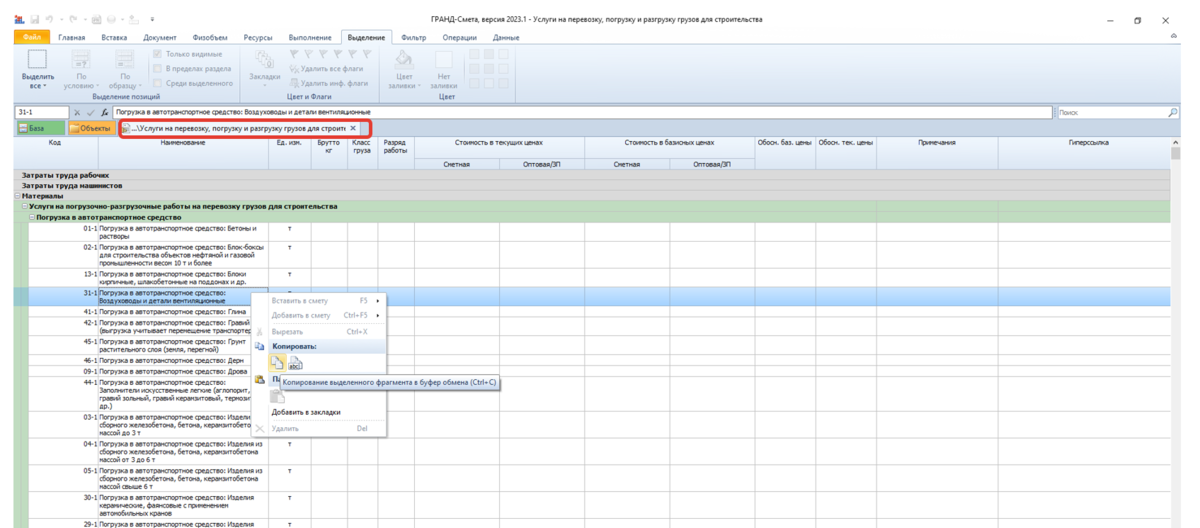Screen dimensions: 1200x528
Task: Switch to the Фильтр ribbon tab
Action: pyautogui.click(x=413, y=37)
